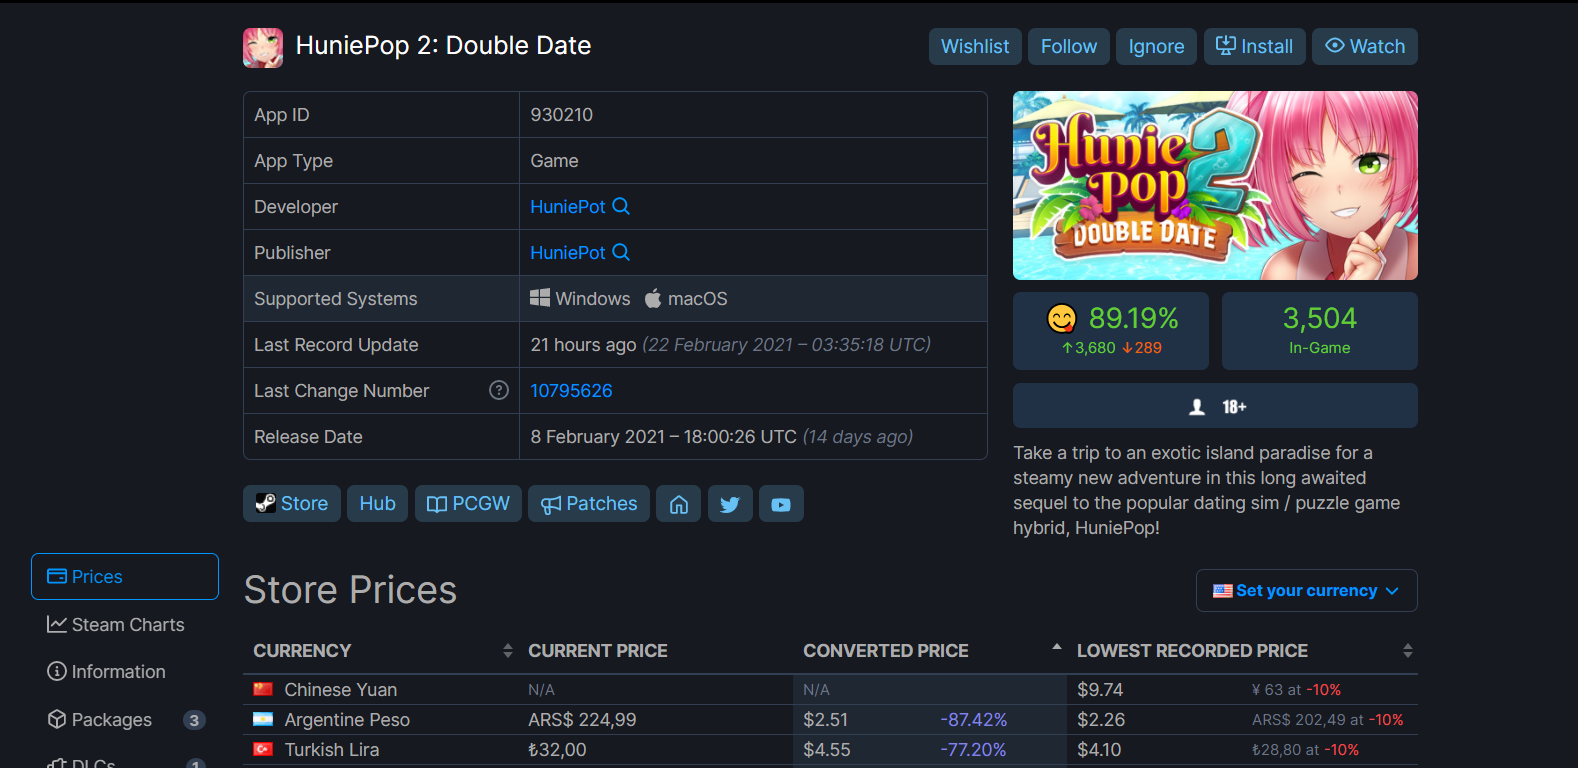Click the Store Prices heading
This screenshot has width=1578, height=768.
(x=350, y=590)
